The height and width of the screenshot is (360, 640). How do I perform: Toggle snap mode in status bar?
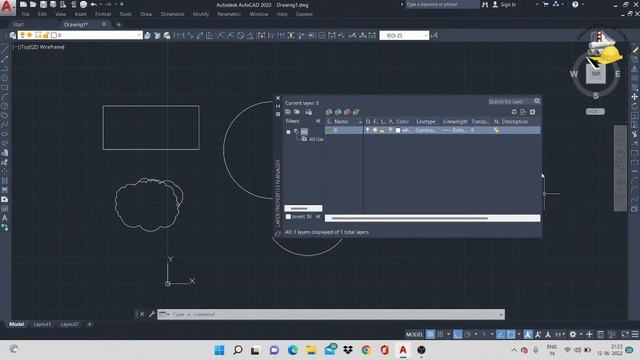(440, 334)
